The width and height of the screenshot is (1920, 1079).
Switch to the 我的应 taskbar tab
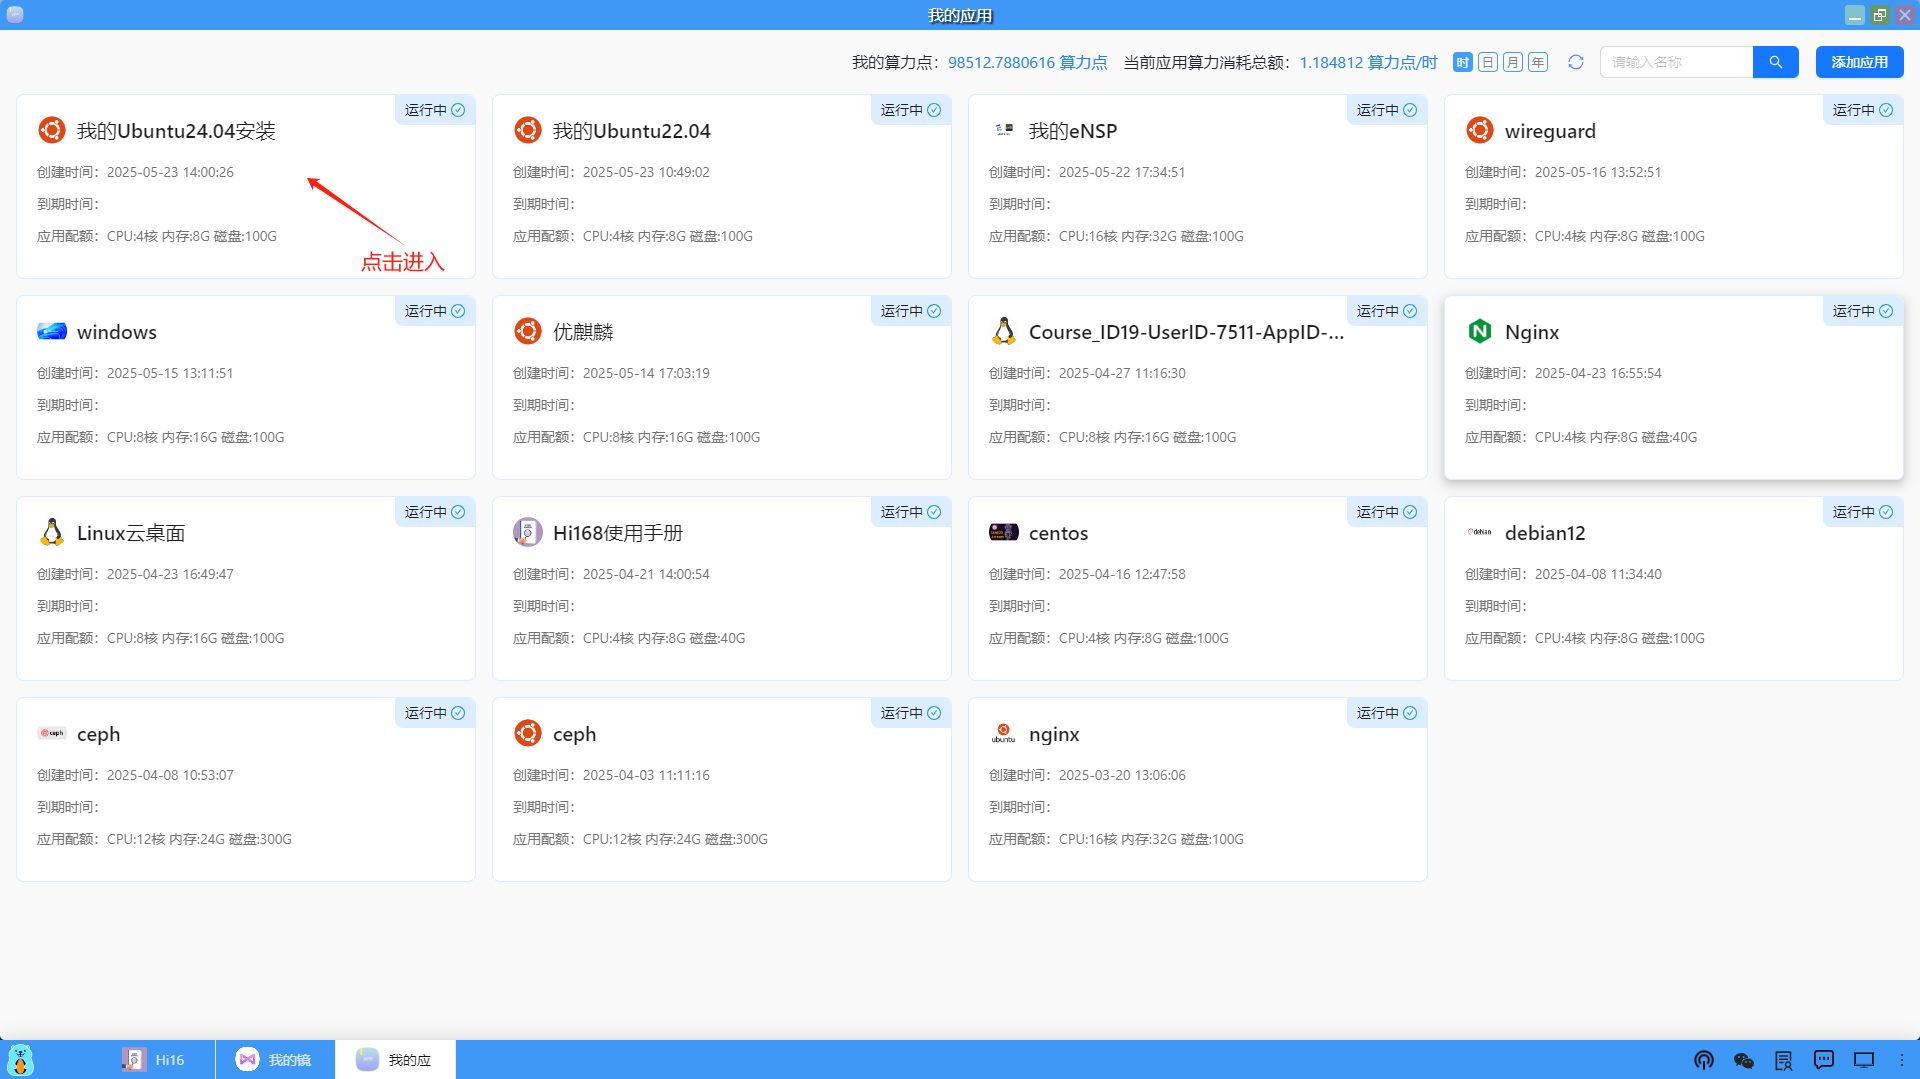tap(395, 1060)
